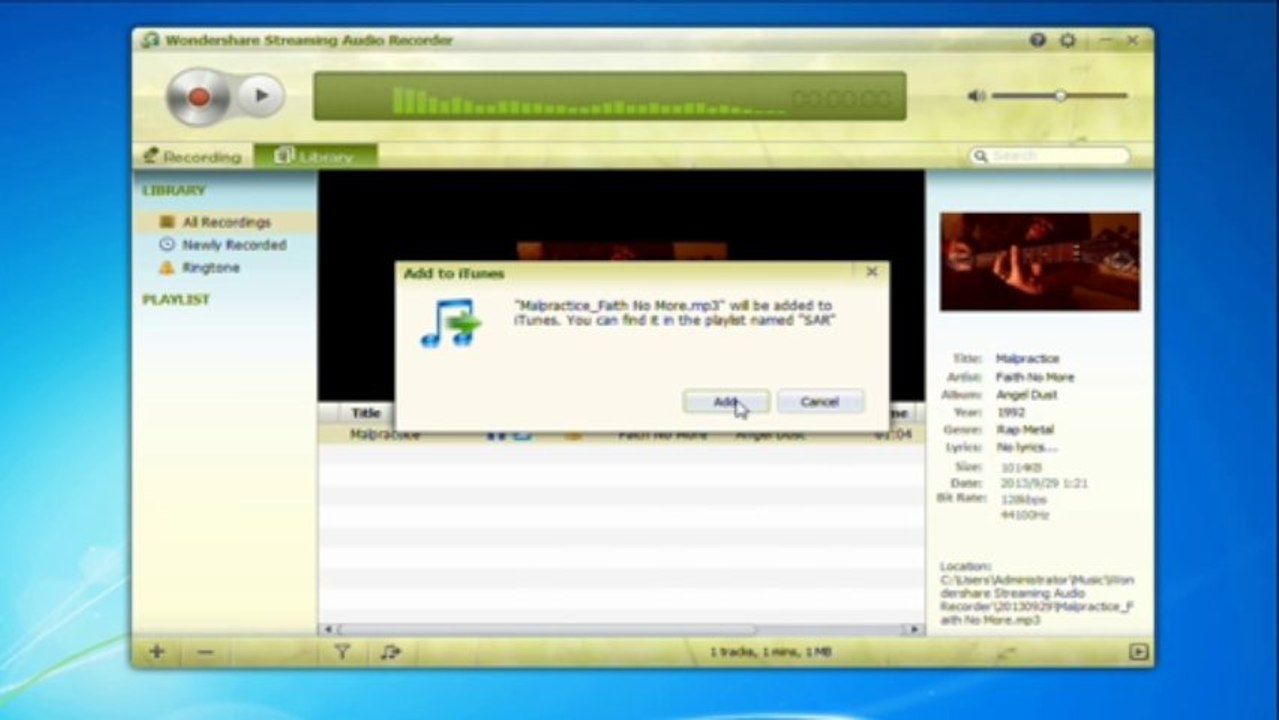Screen dimensions: 1279x720
Task: Open the filter funnel icon
Action: (x=342, y=652)
